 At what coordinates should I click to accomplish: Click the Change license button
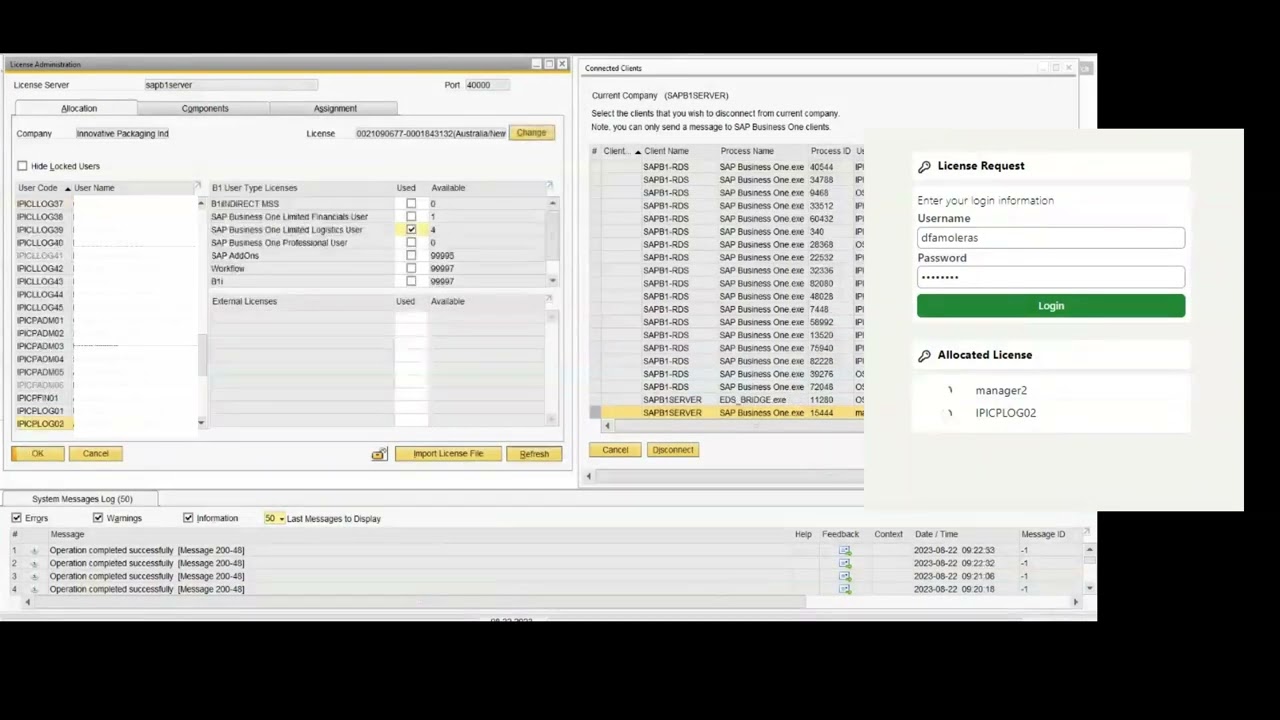(531, 133)
